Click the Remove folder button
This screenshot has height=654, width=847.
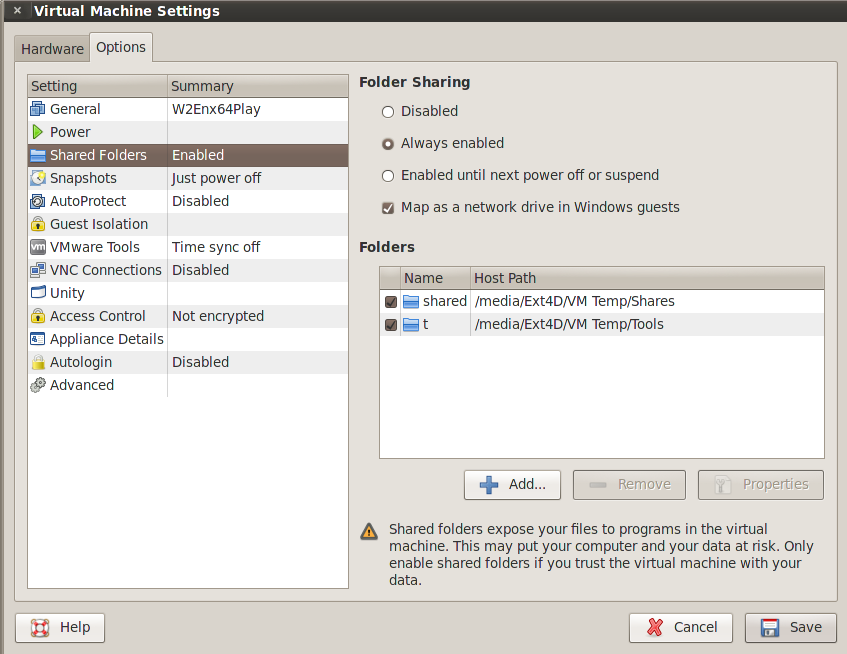[x=629, y=484]
